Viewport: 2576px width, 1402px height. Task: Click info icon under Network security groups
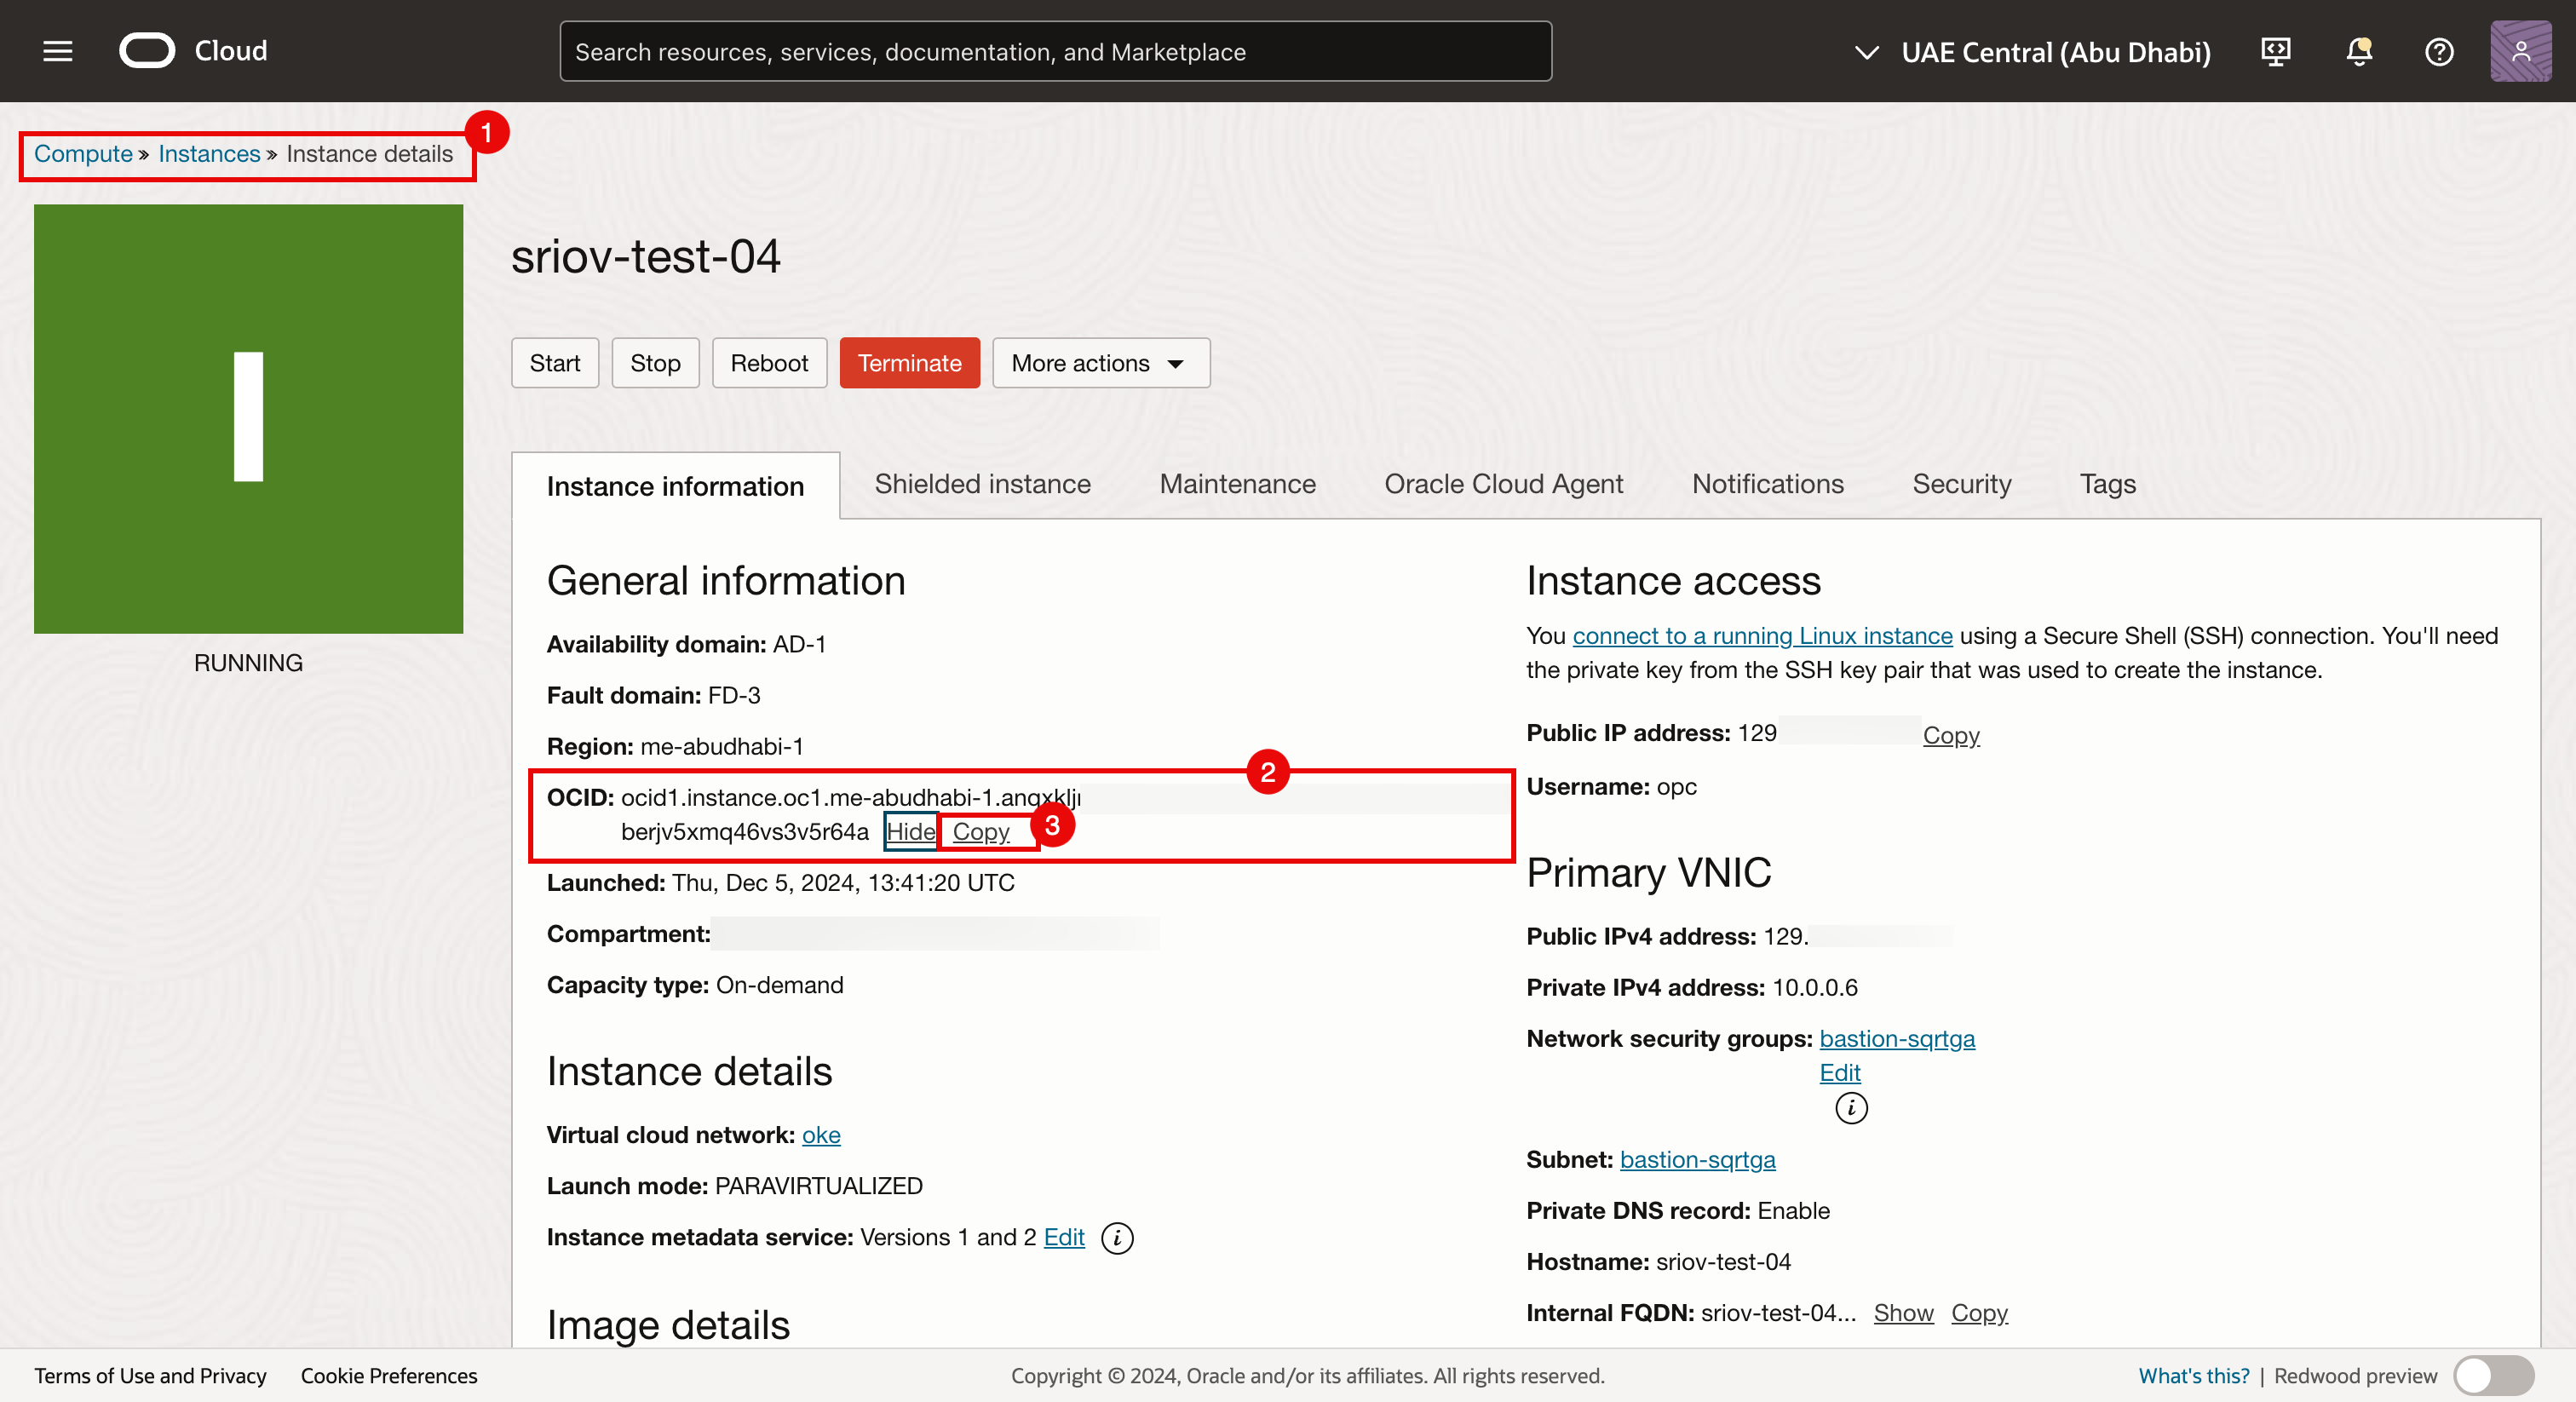(x=1851, y=1108)
